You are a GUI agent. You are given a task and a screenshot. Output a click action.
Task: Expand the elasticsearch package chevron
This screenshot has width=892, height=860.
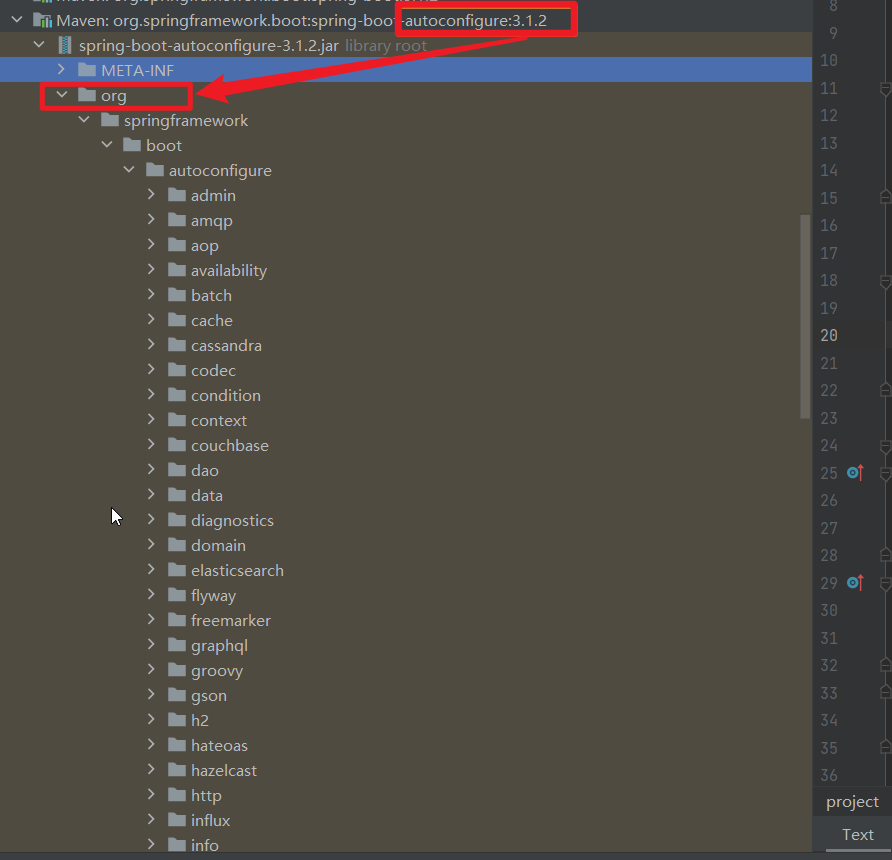(x=151, y=569)
